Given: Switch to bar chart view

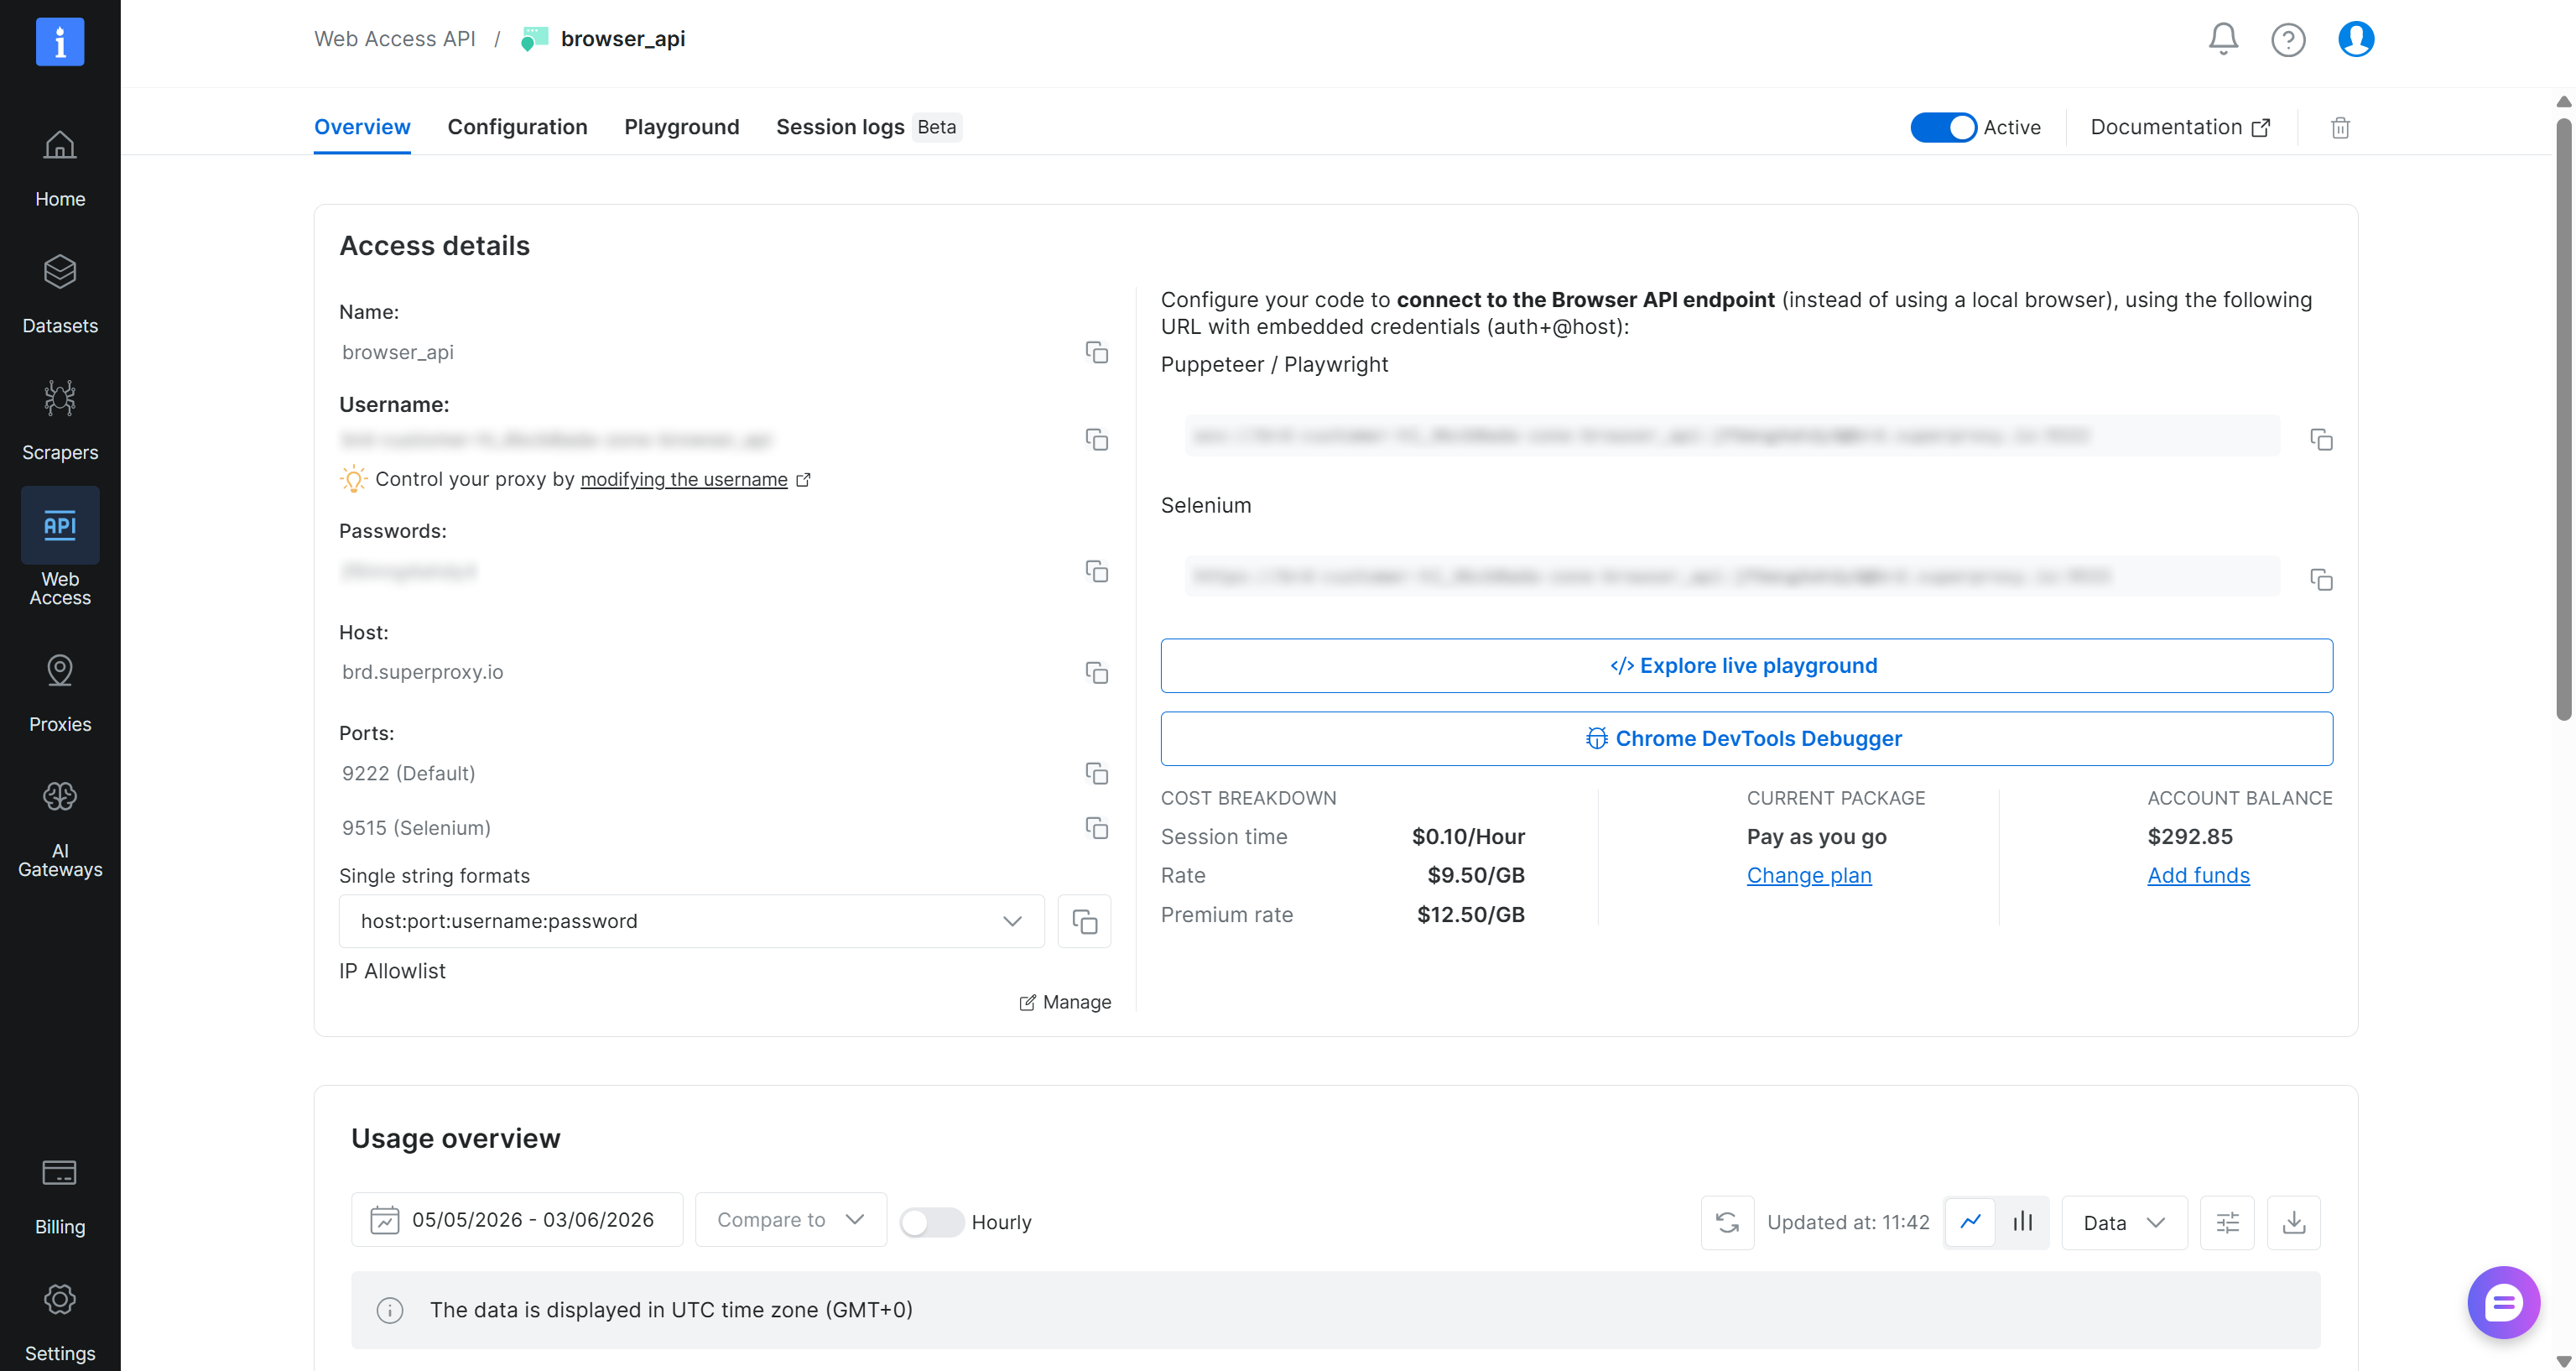Looking at the screenshot, I should pos(2023,1222).
